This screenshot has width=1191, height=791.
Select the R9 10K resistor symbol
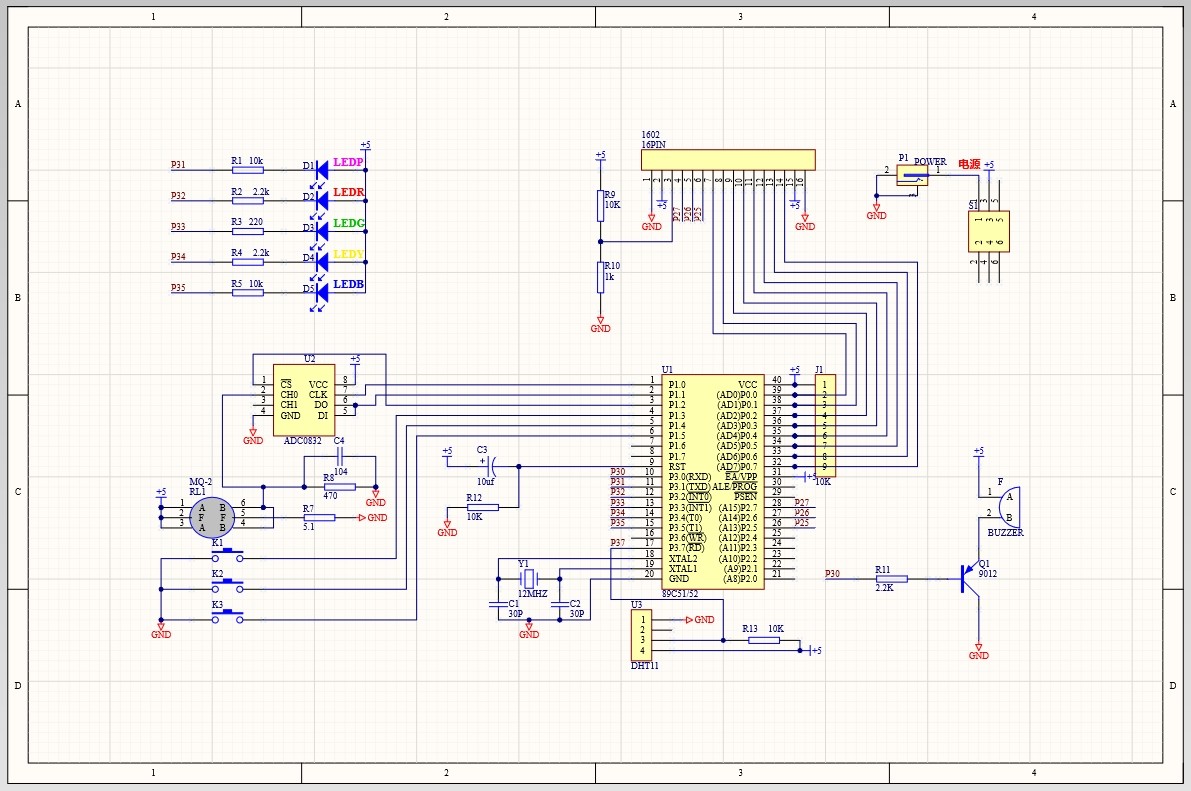(600, 206)
